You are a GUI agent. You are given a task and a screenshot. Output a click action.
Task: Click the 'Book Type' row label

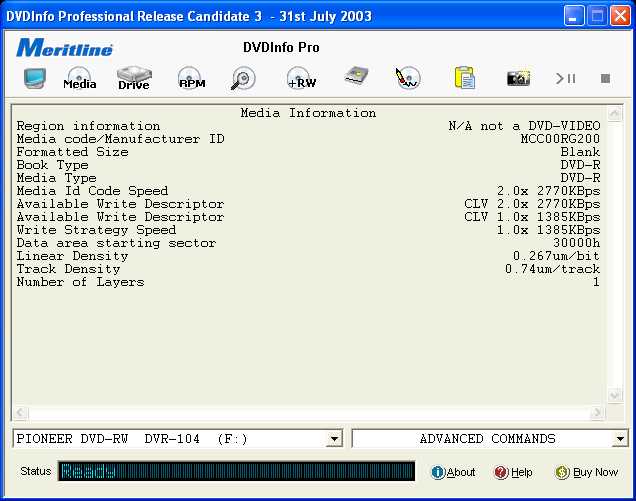click(x=52, y=165)
